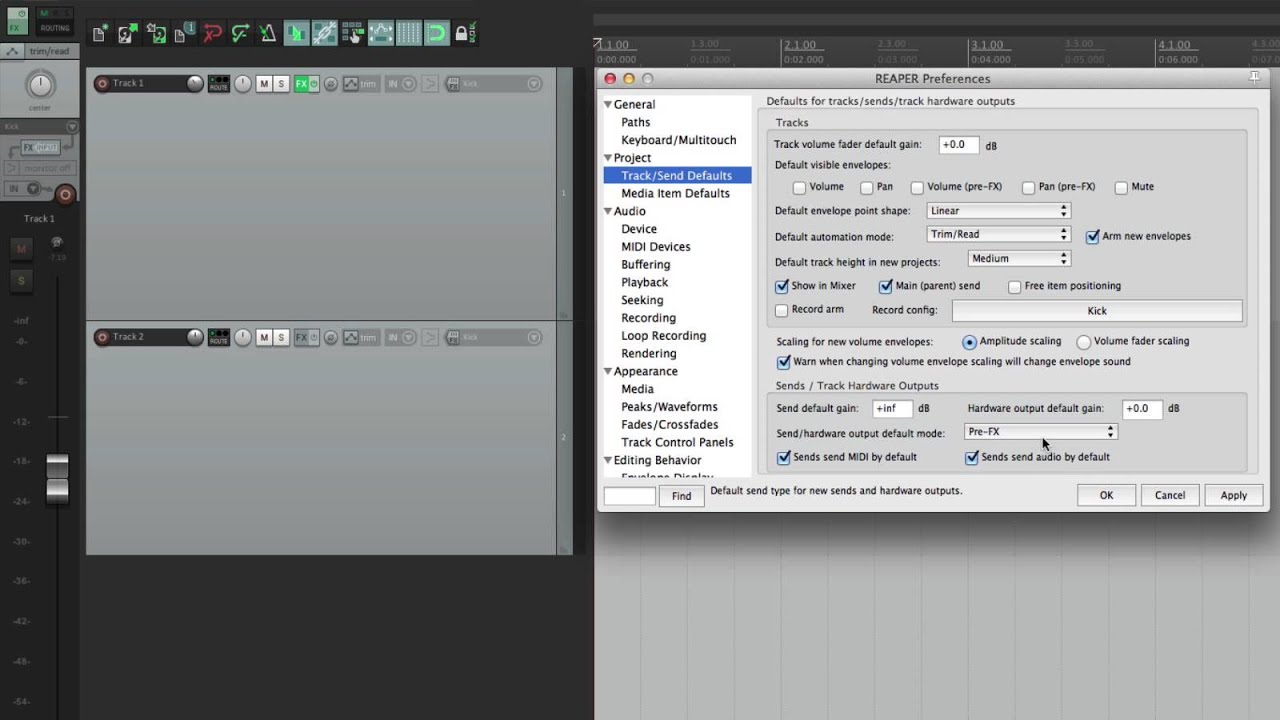Enable Free item positioning
Image resolution: width=1280 pixels, height=720 pixels.
point(1014,286)
